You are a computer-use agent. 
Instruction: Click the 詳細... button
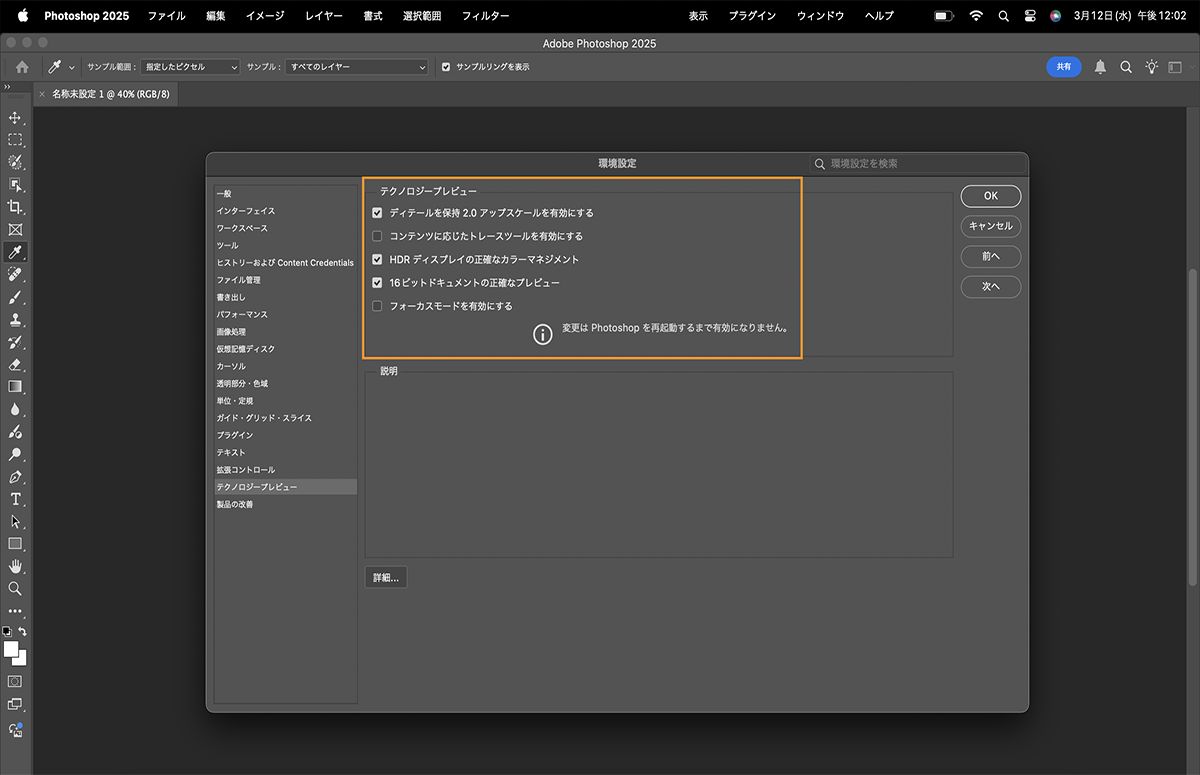click(385, 576)
